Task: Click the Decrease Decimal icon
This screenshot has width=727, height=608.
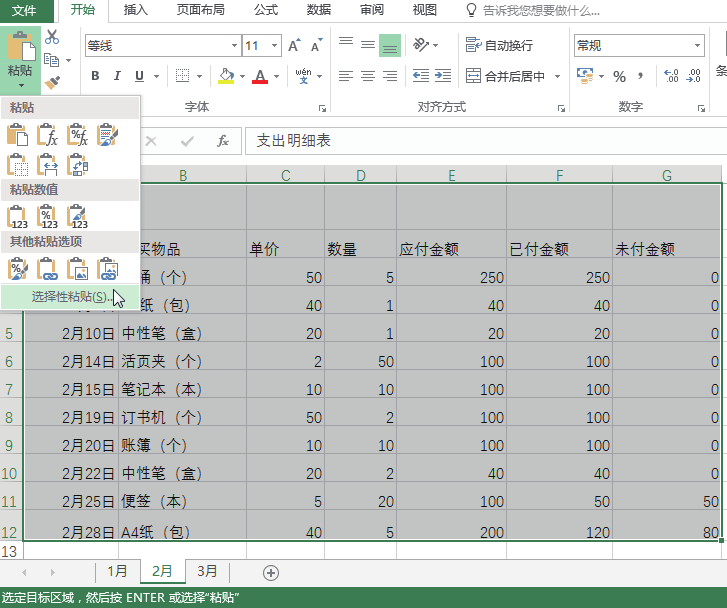Action: (x=694, y=76)
